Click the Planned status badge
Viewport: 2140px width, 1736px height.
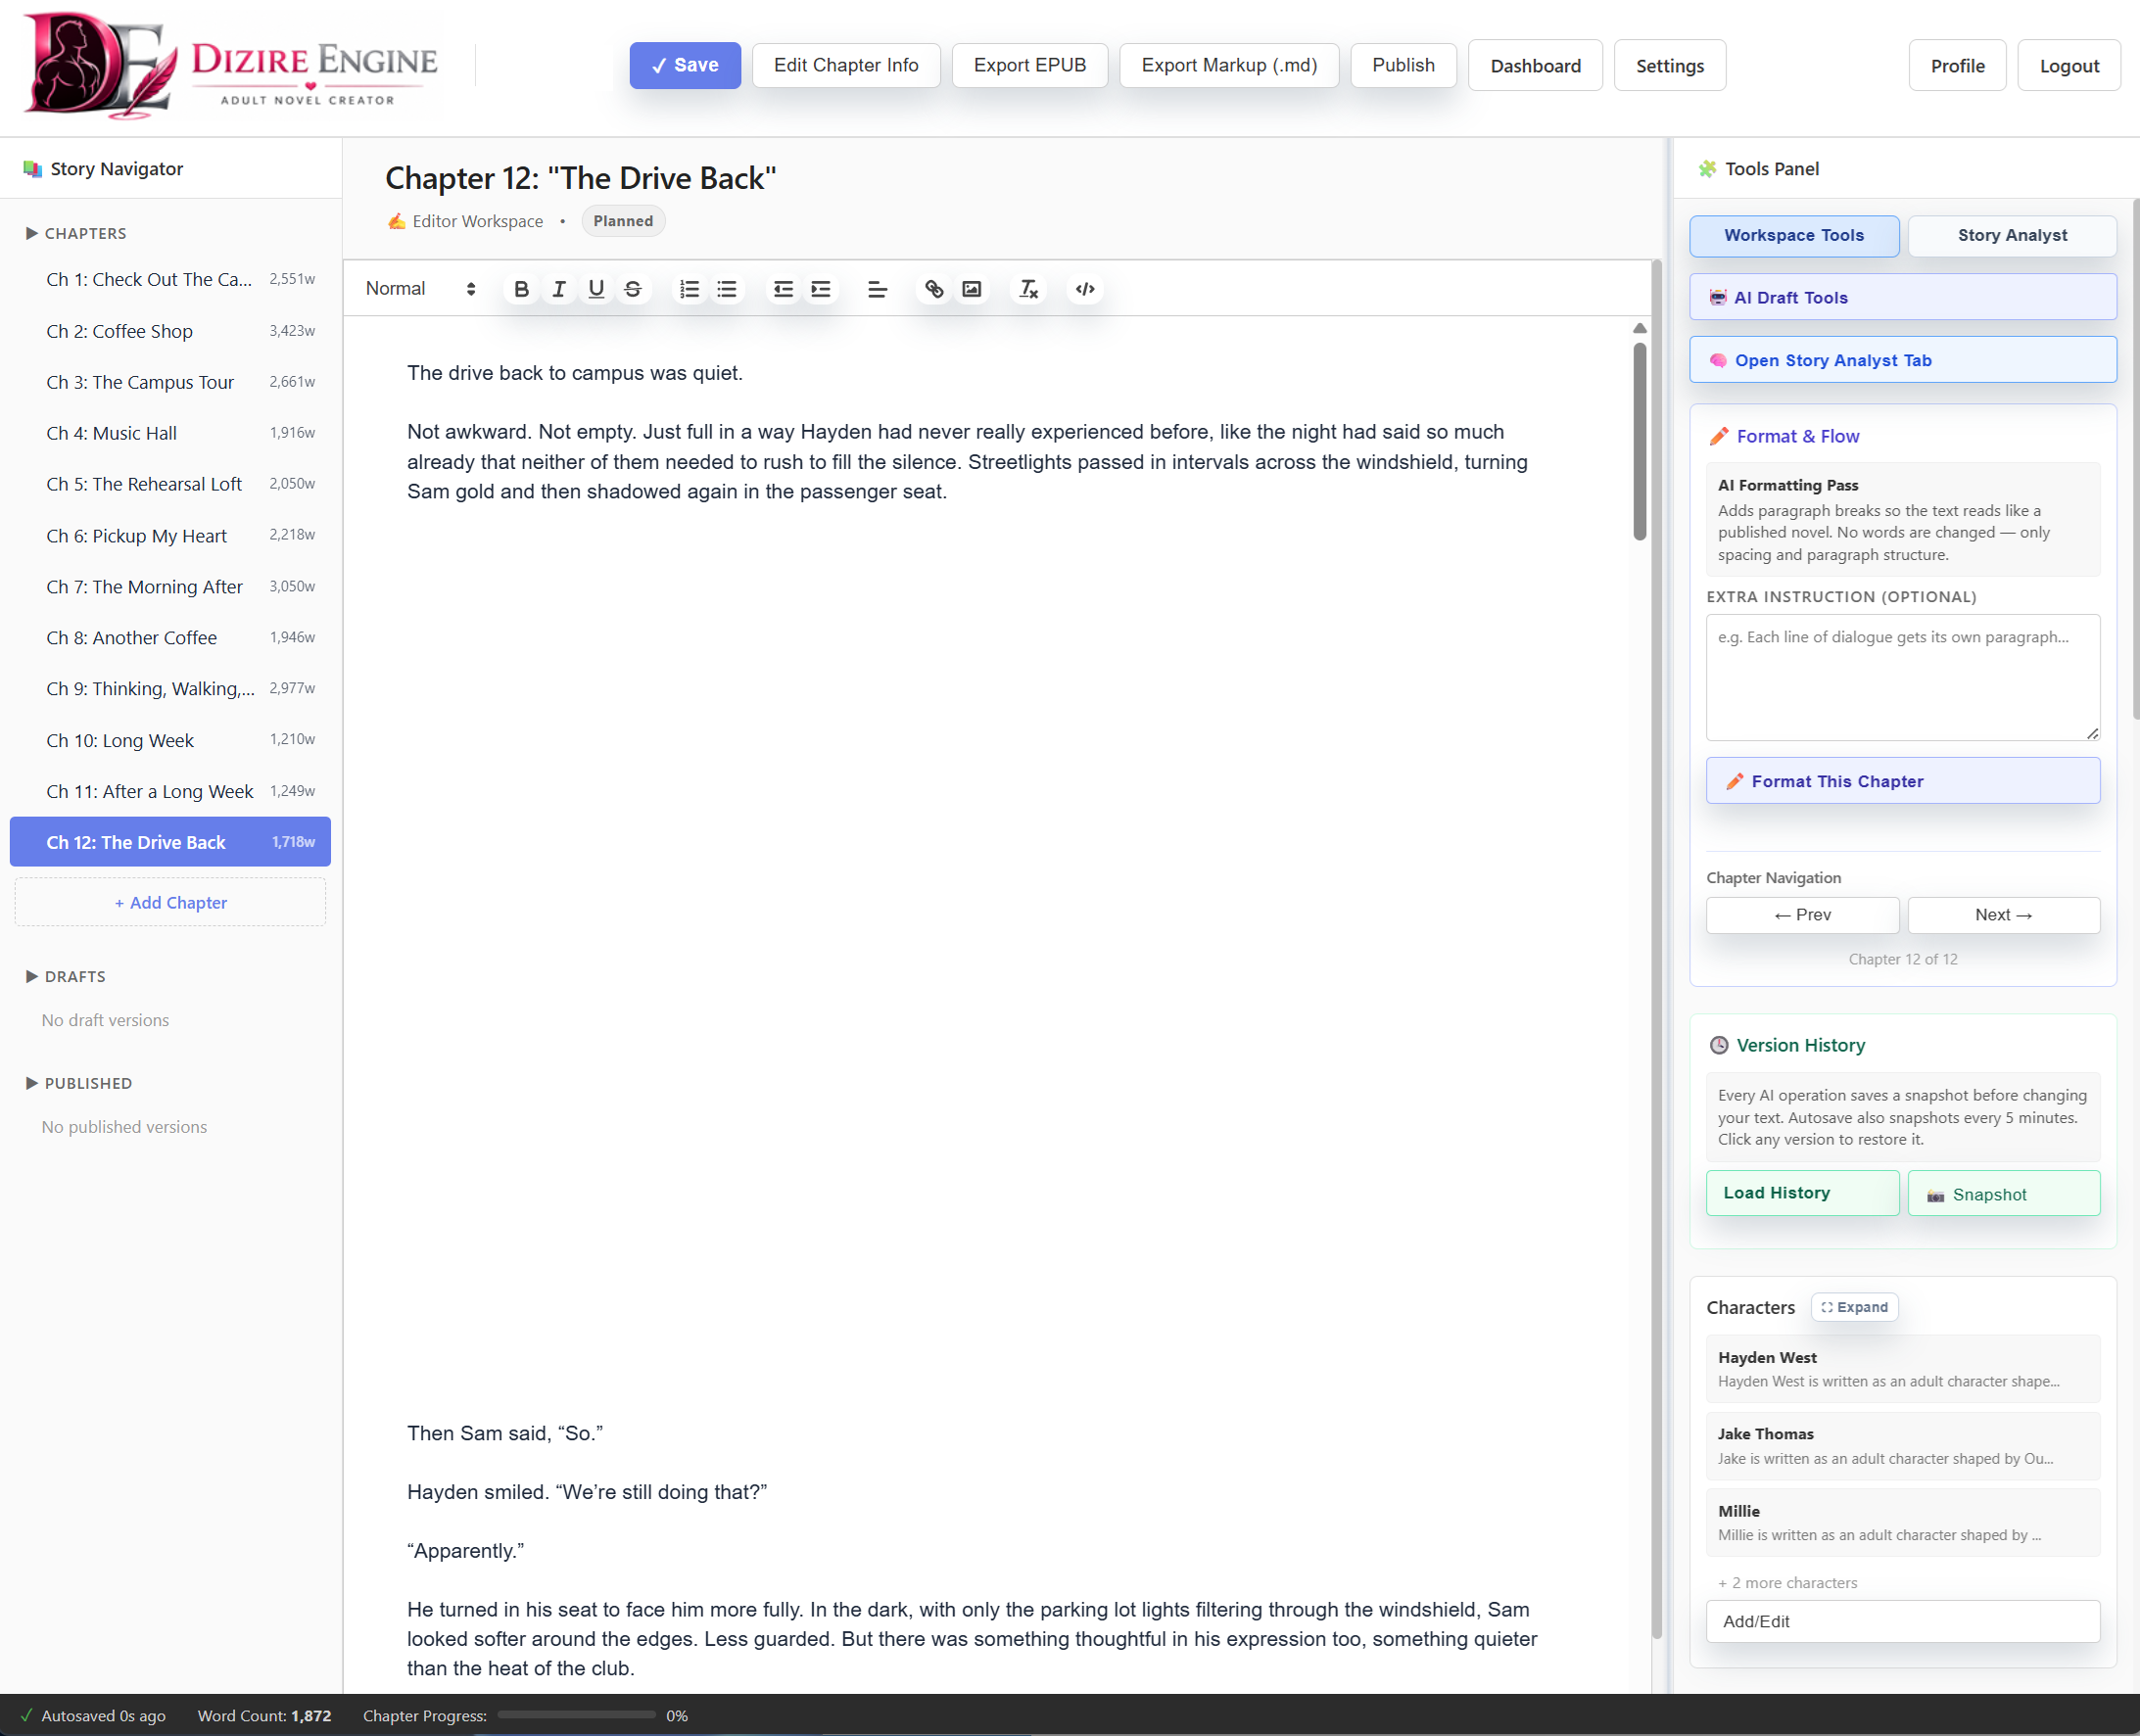tap(623, 221)
